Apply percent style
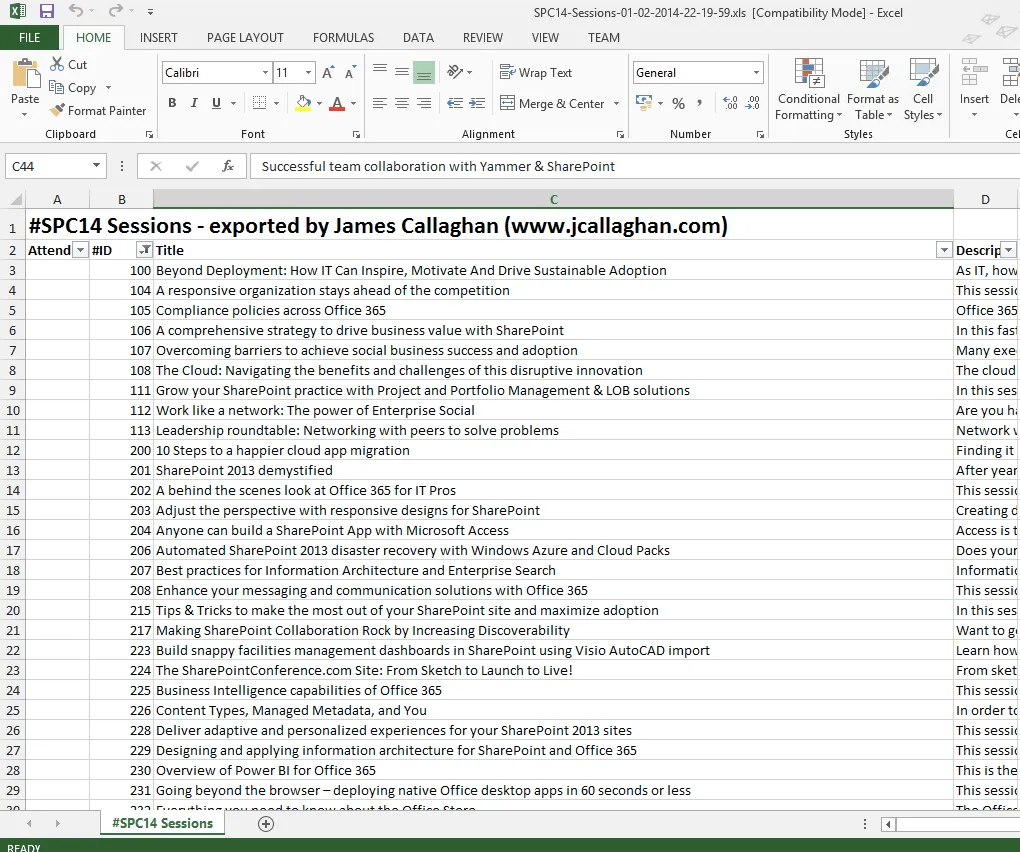The image size is (1020, 852). point(678,103)
